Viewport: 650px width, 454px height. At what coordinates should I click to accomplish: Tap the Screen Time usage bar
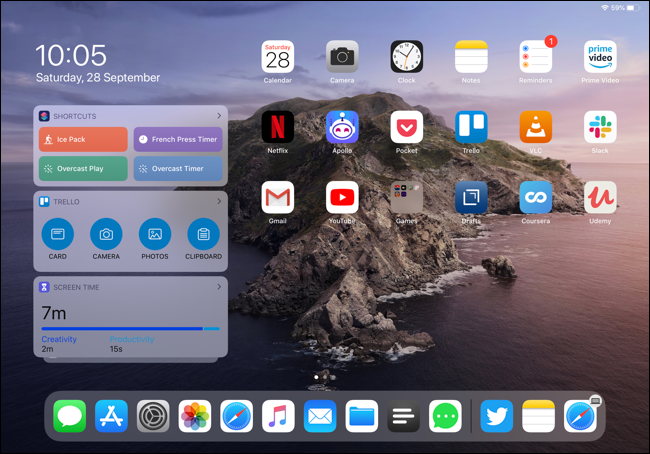coord(131,329)
